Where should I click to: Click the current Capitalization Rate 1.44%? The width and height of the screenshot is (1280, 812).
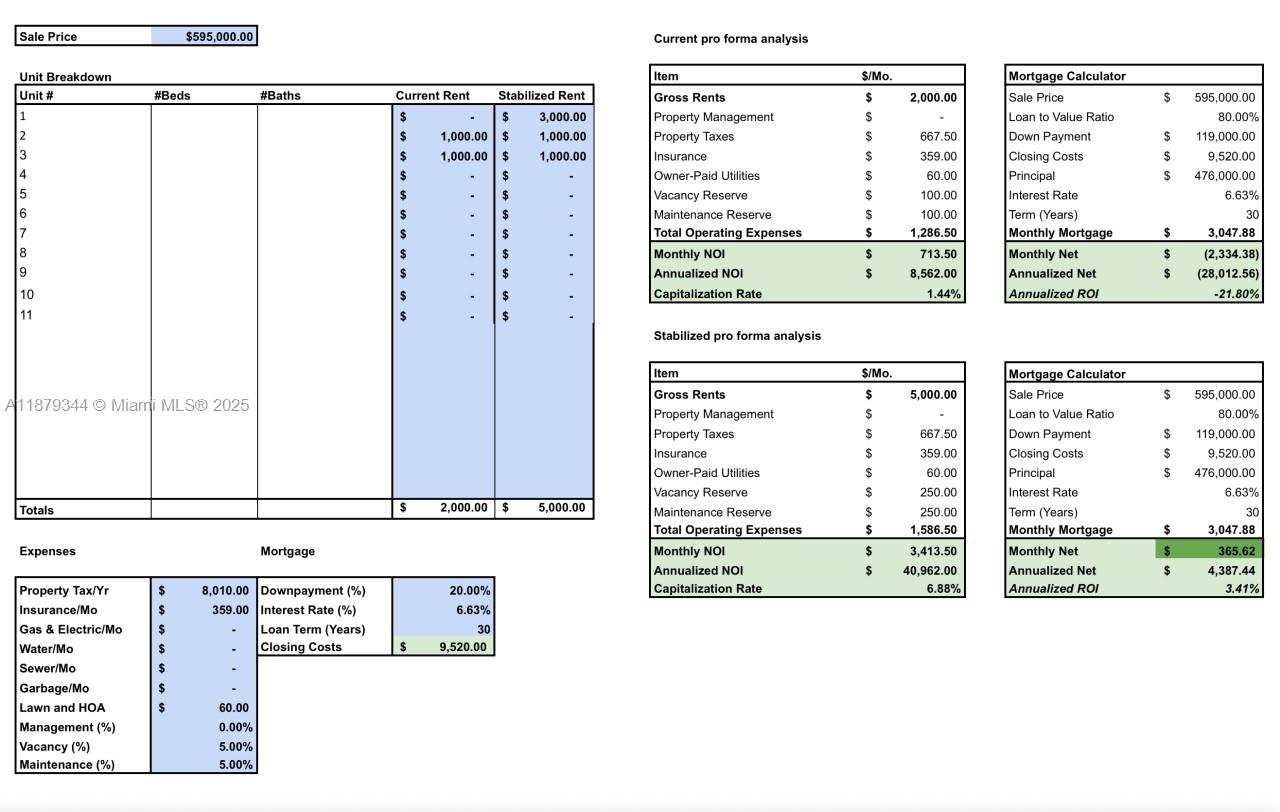click(x=942, y=294)
